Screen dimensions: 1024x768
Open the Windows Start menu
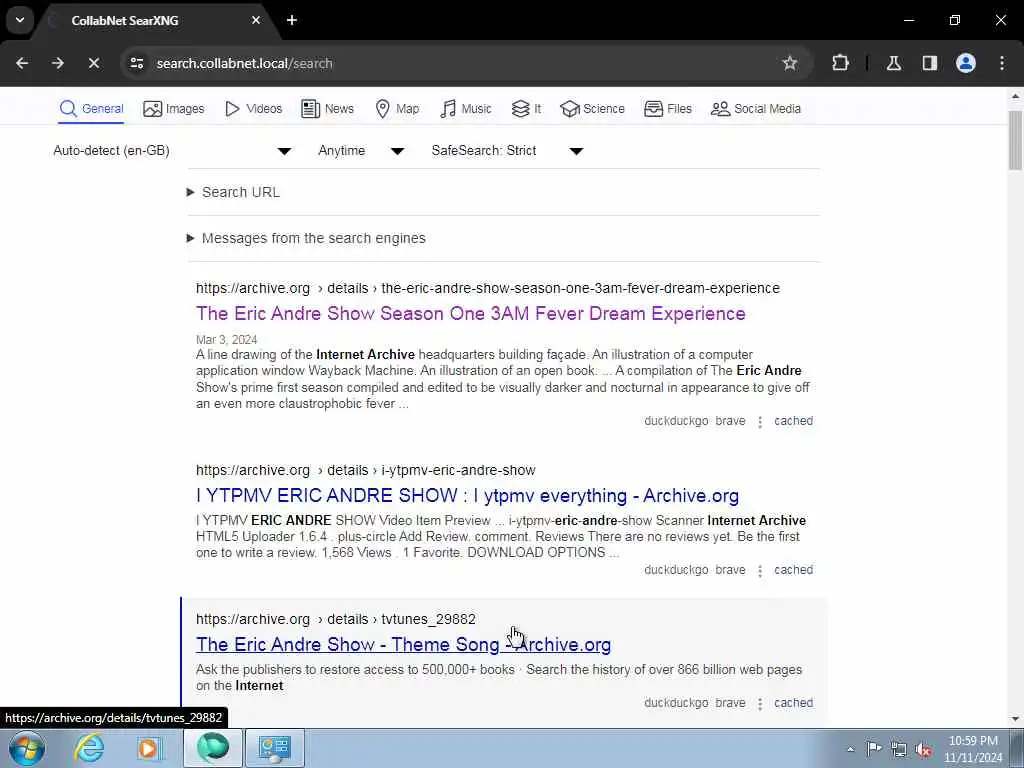click(27, 748)
